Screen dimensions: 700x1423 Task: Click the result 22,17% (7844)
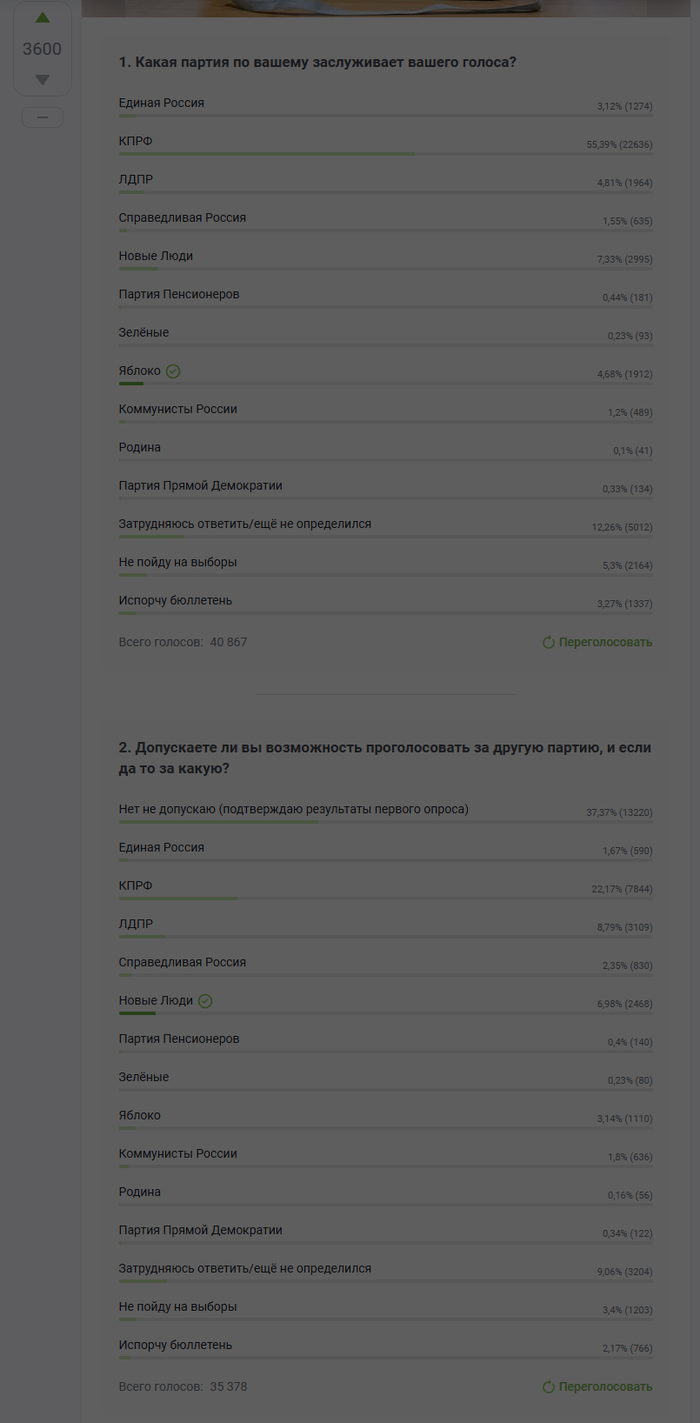(622, 889)
